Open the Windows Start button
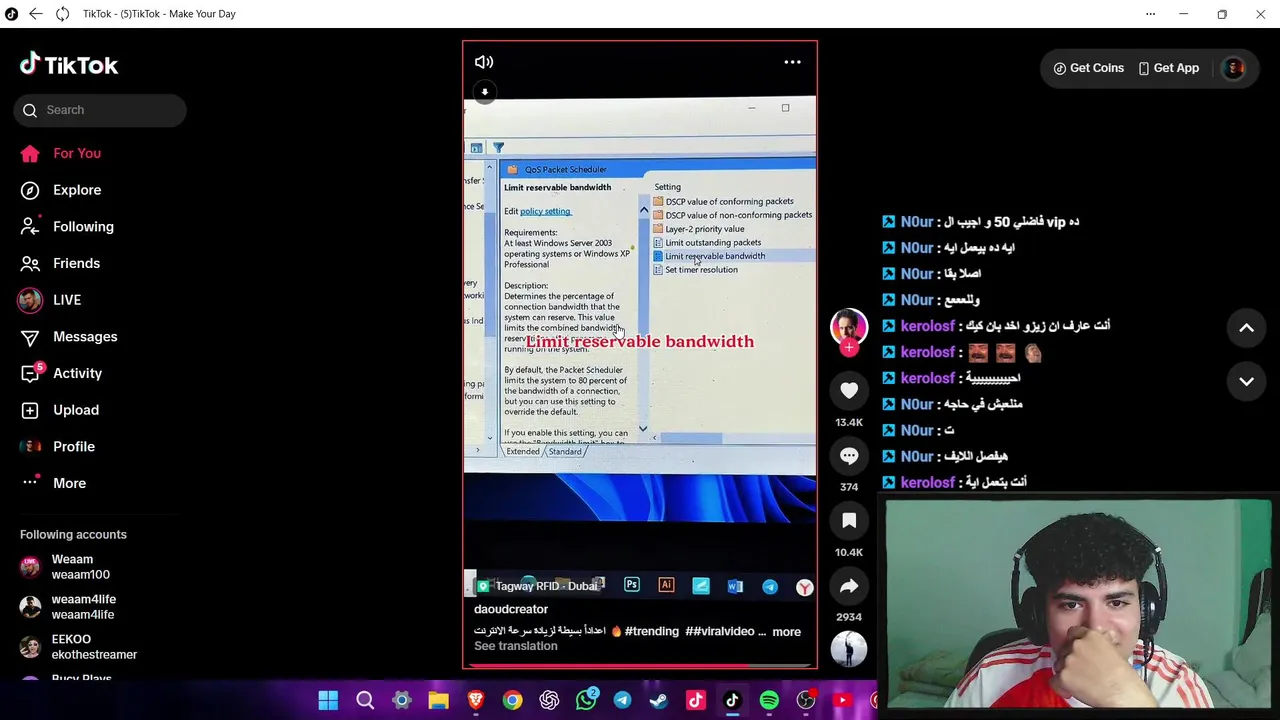 [x=328, y=701]
